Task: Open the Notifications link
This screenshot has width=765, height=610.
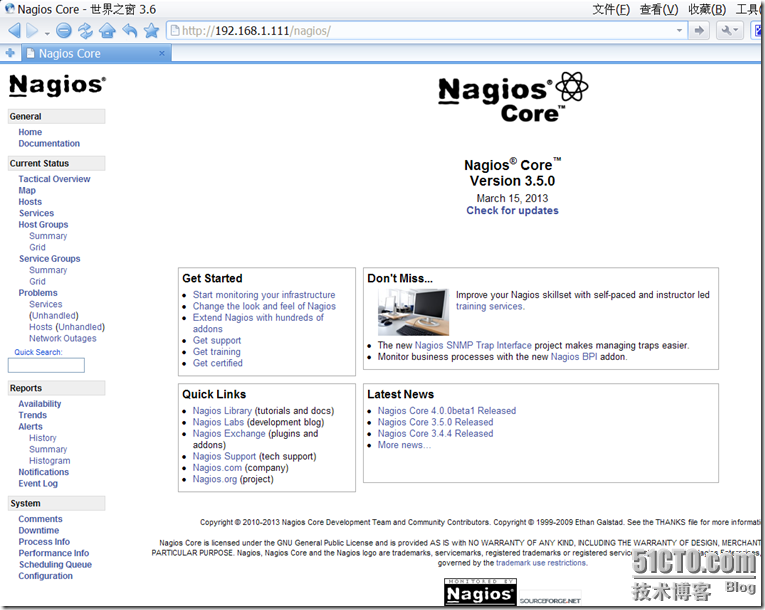Action: coord(43,472)
